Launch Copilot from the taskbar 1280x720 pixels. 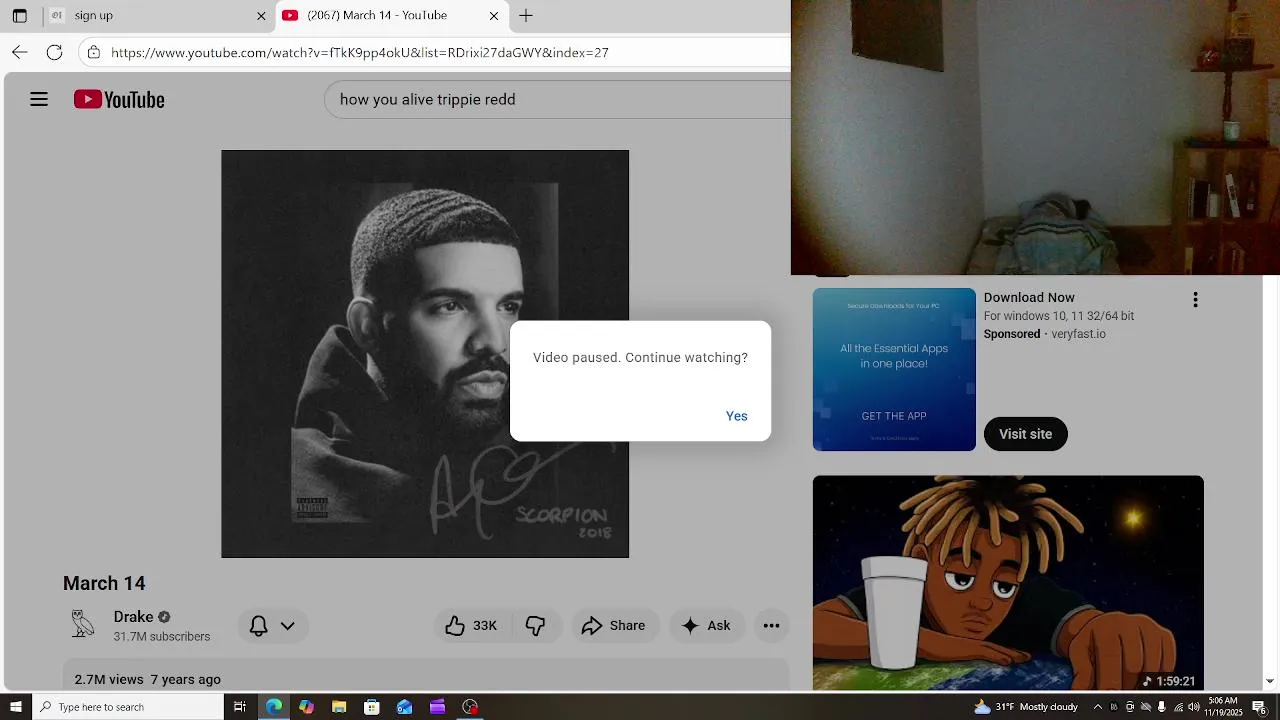point(306,707)
